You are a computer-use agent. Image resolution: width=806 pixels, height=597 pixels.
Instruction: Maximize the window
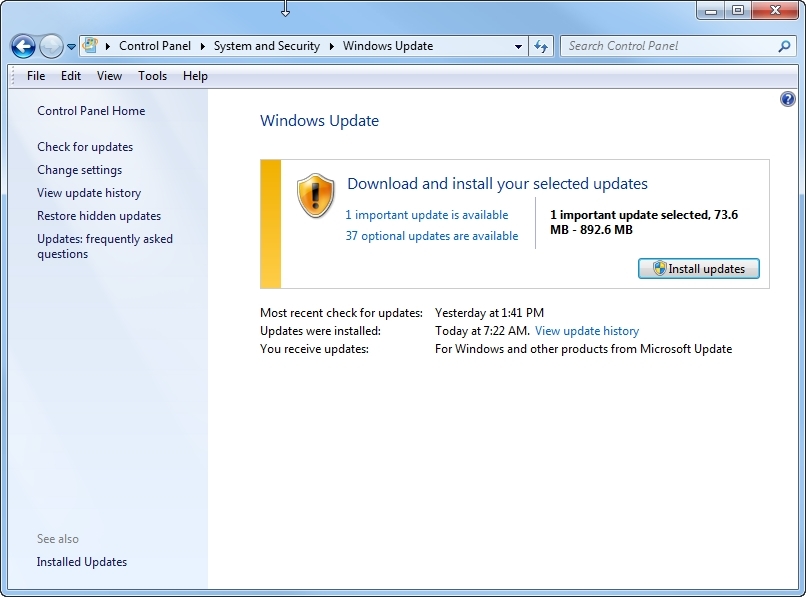(738, 10)
